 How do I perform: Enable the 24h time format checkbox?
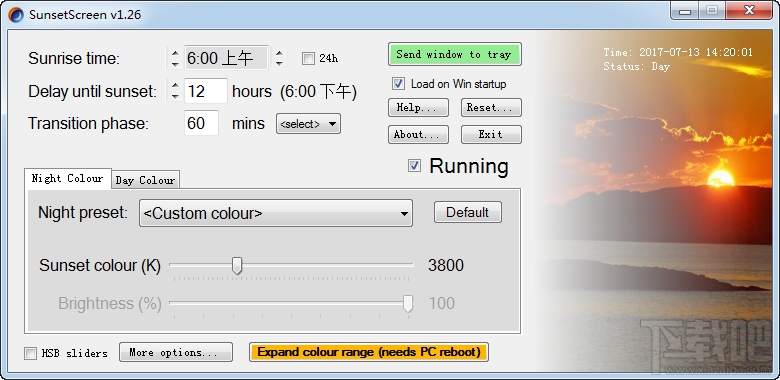pyautogui.click(x=308, y=59)
